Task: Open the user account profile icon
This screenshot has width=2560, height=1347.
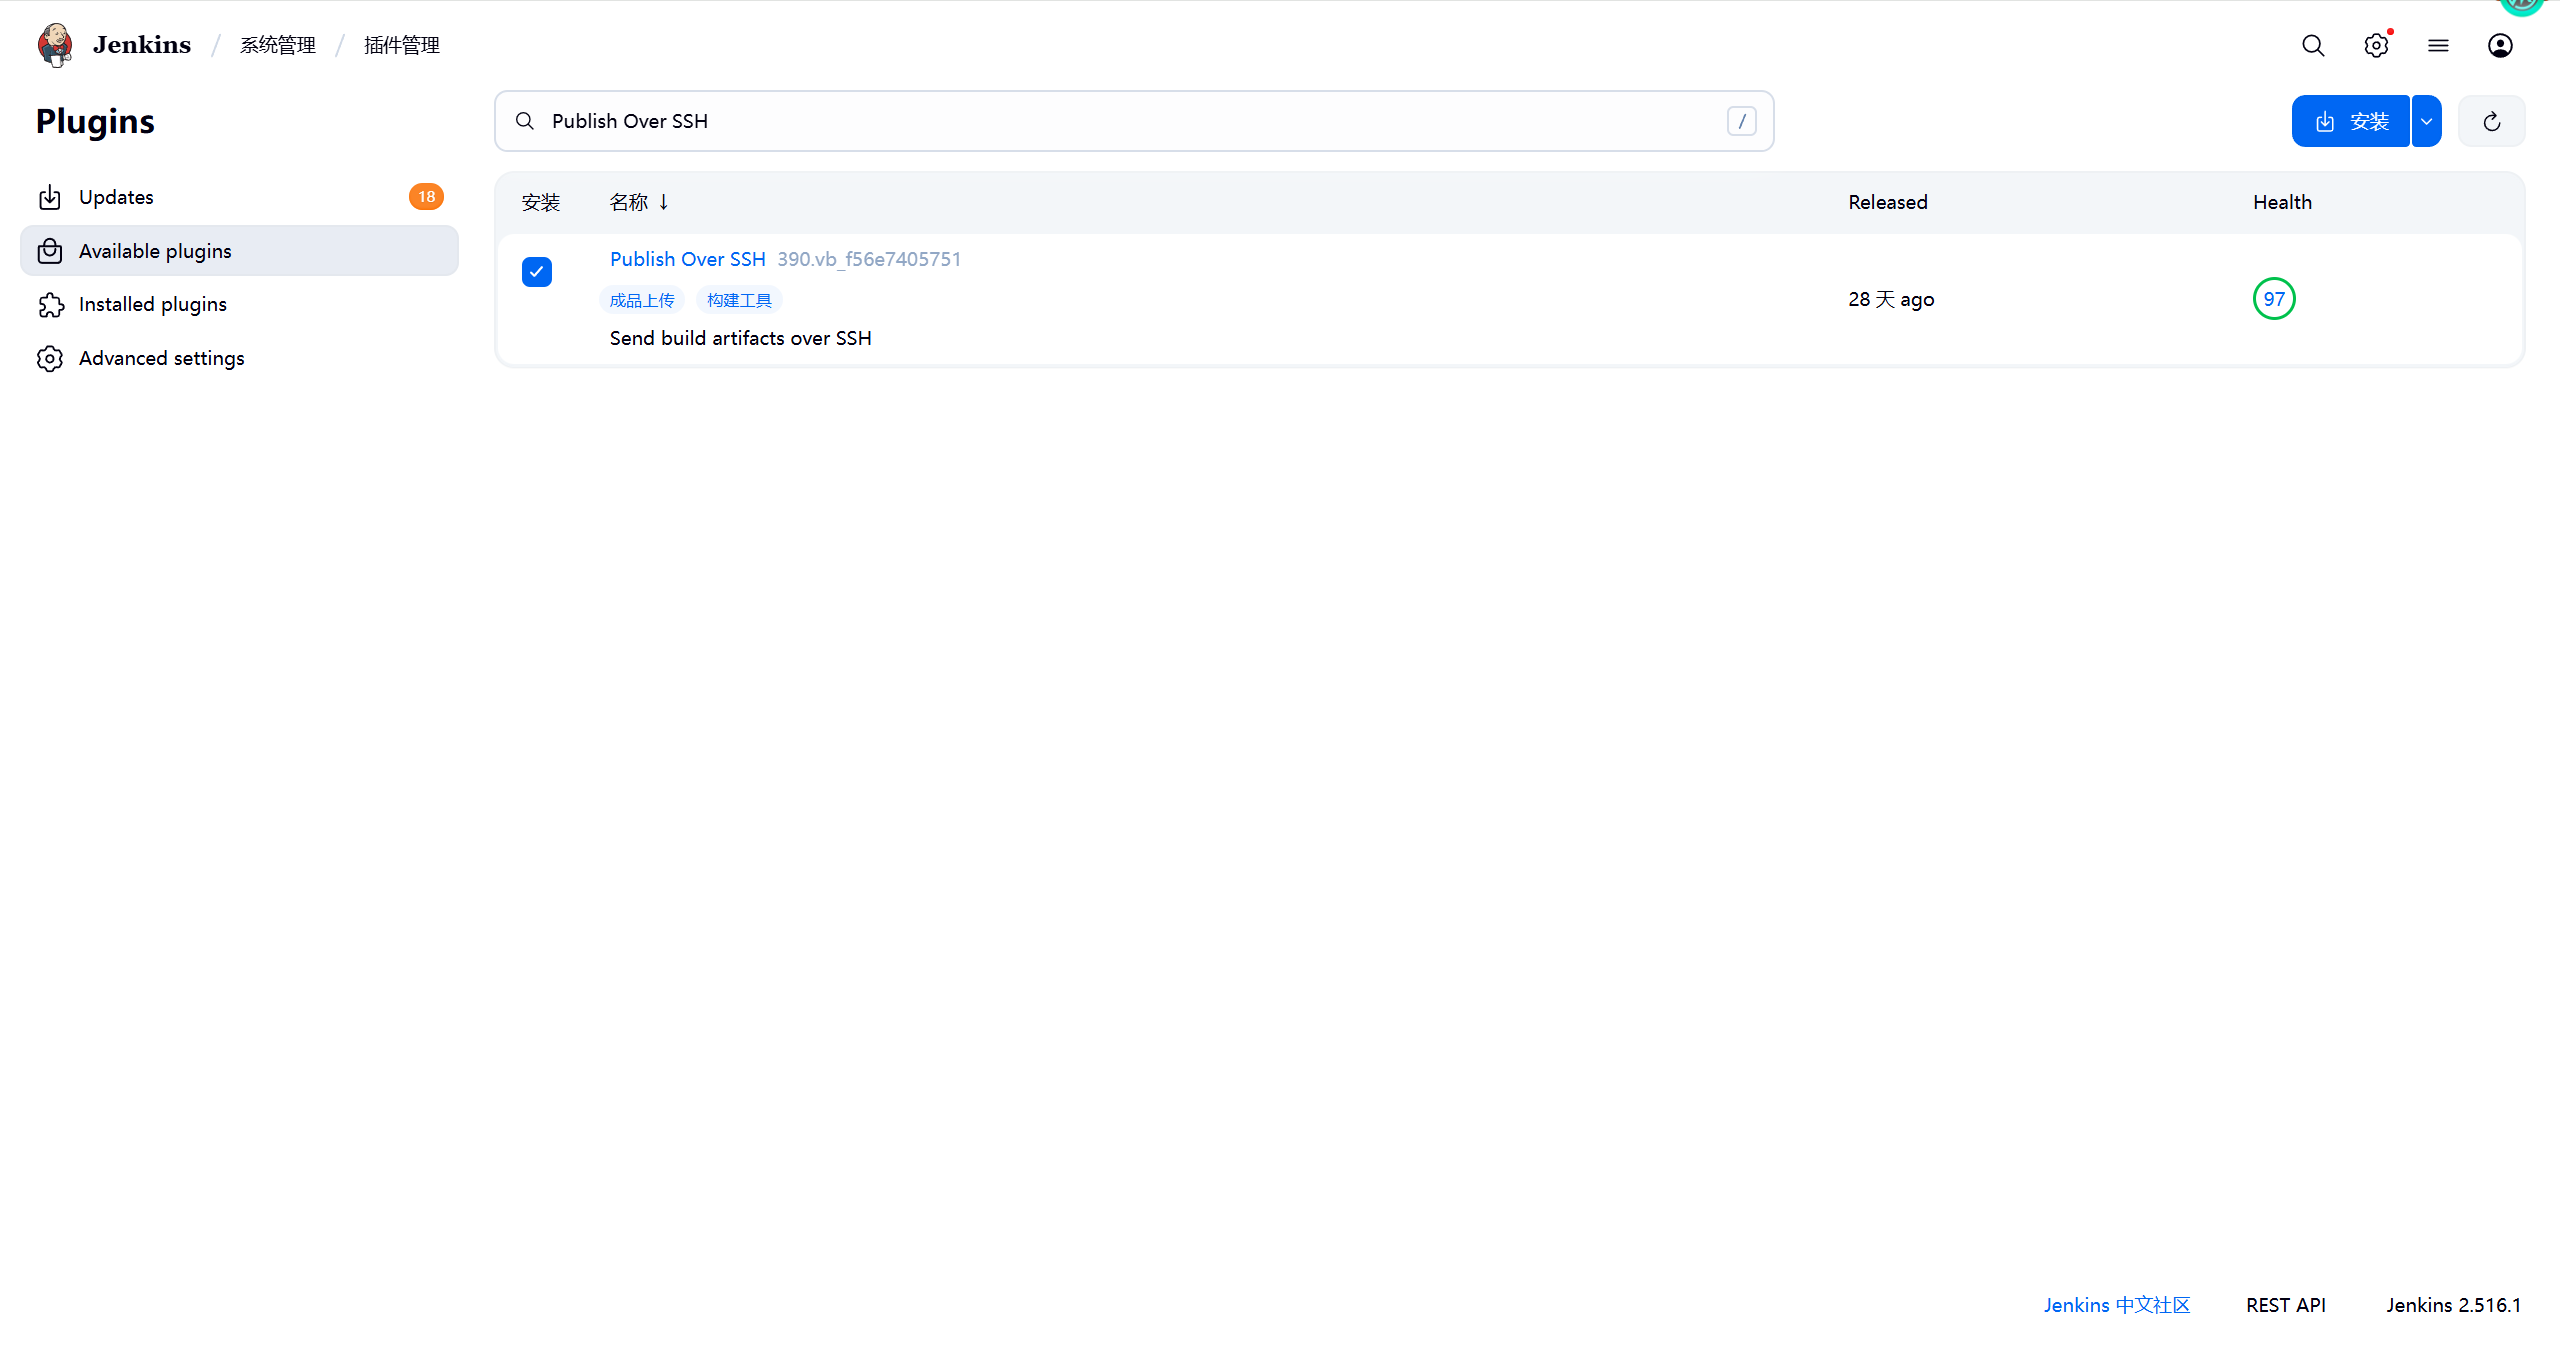Action: (x=2500, y=45)
